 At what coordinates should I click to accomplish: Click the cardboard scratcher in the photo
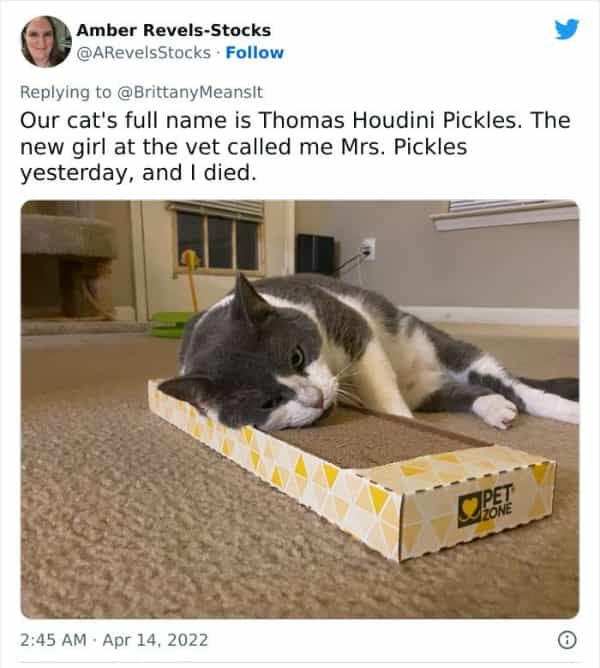click(x=351, y=471)
